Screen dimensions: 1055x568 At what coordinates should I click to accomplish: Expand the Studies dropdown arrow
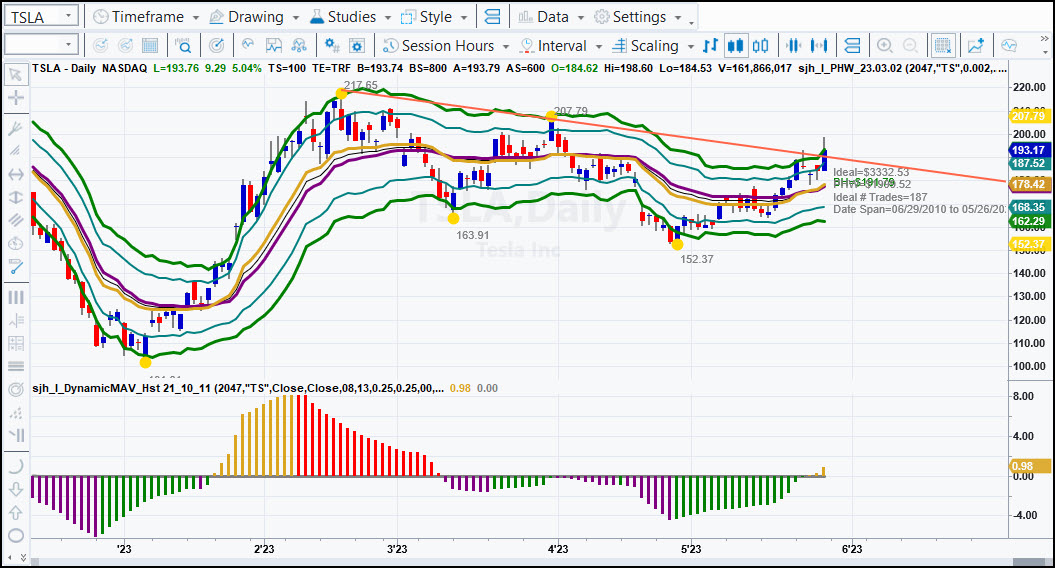coord(388,17)
